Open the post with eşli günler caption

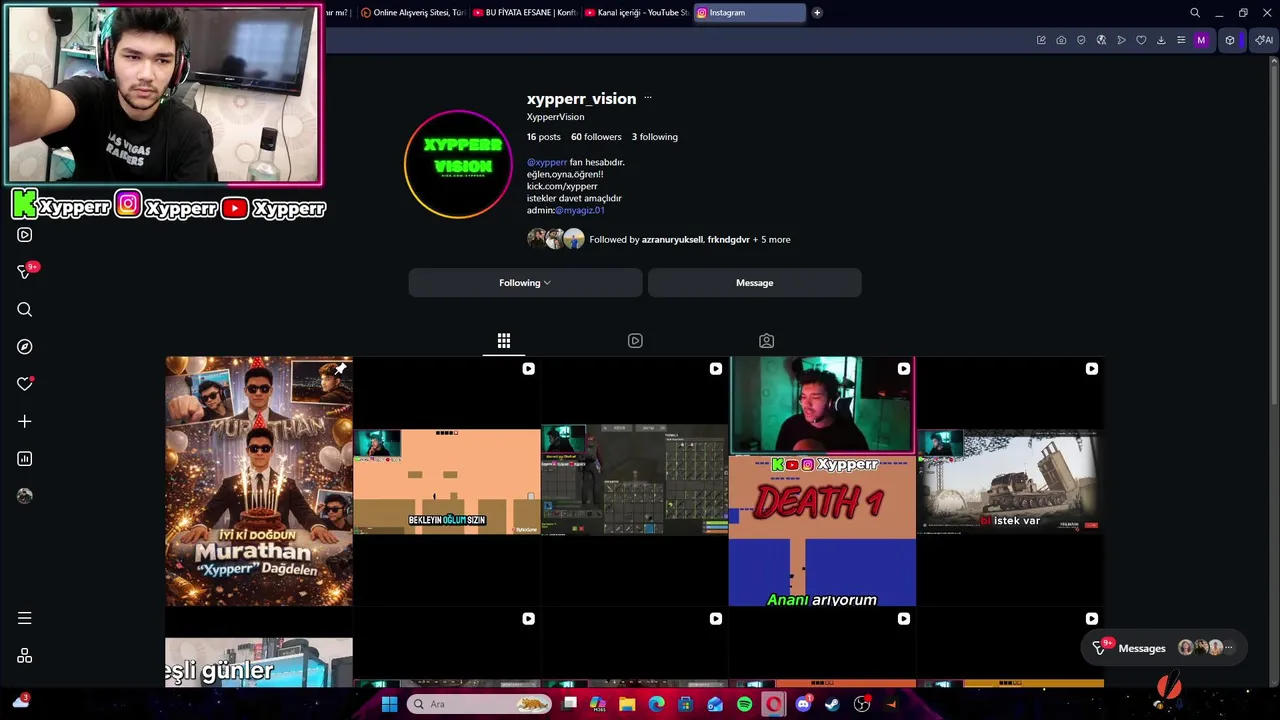click(x=259, y=648)
